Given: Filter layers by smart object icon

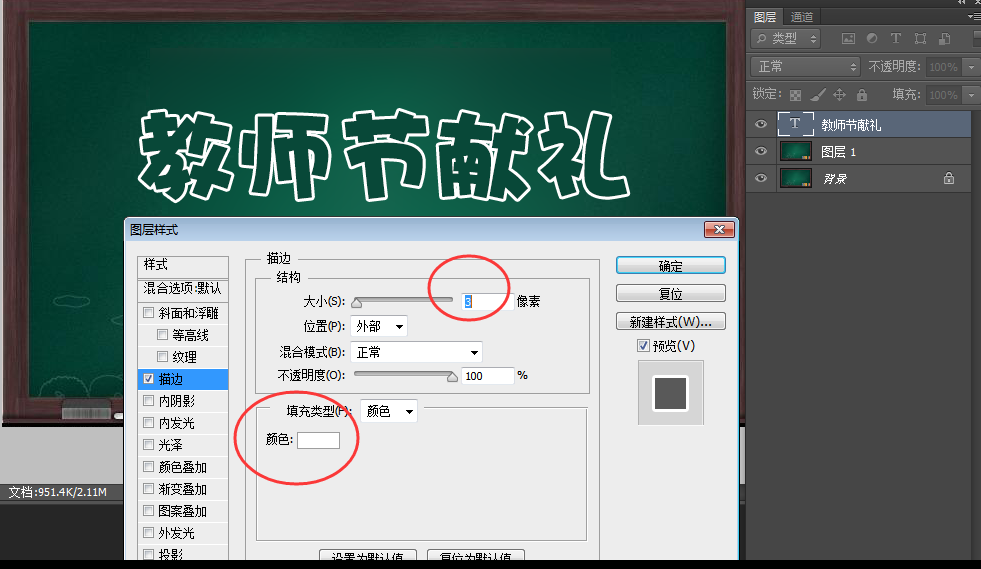Looking at the screenshot, I should (x=945, y=39).
